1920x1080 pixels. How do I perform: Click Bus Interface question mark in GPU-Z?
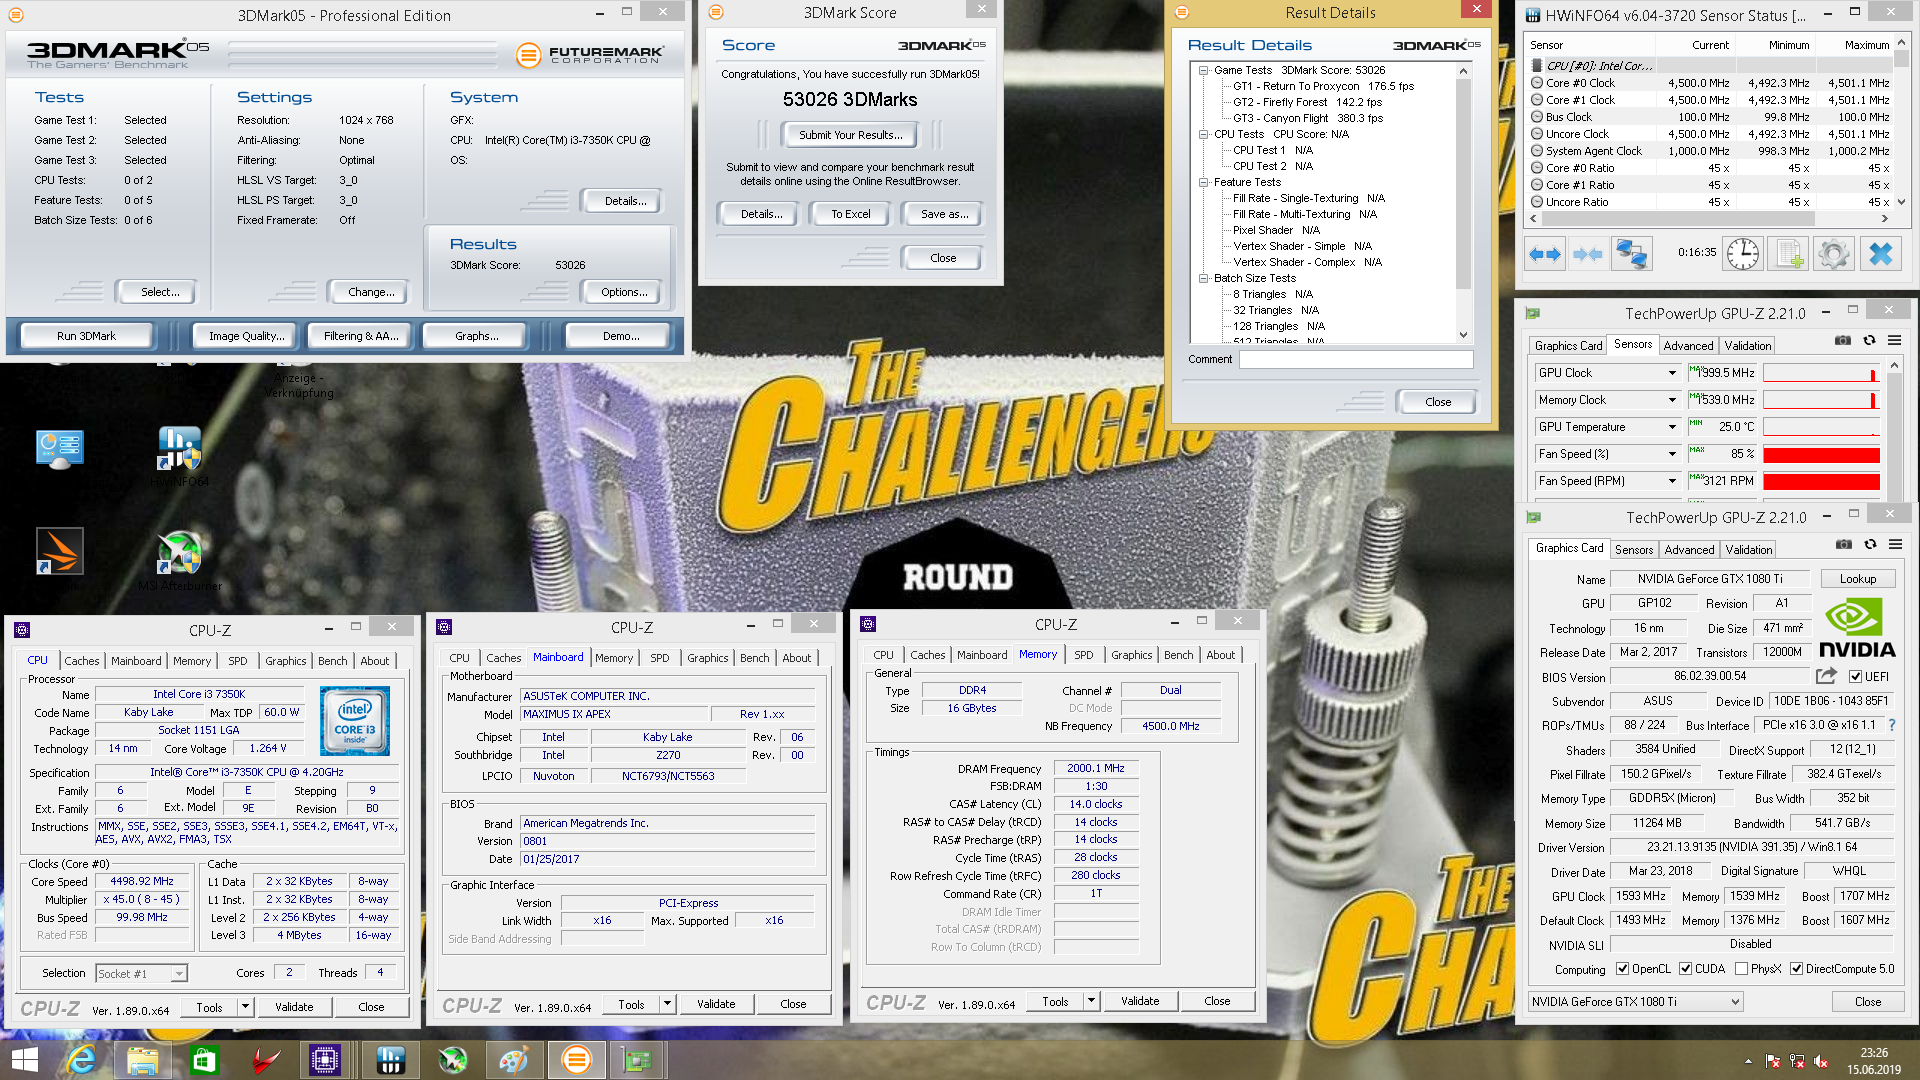[1892, 725]
